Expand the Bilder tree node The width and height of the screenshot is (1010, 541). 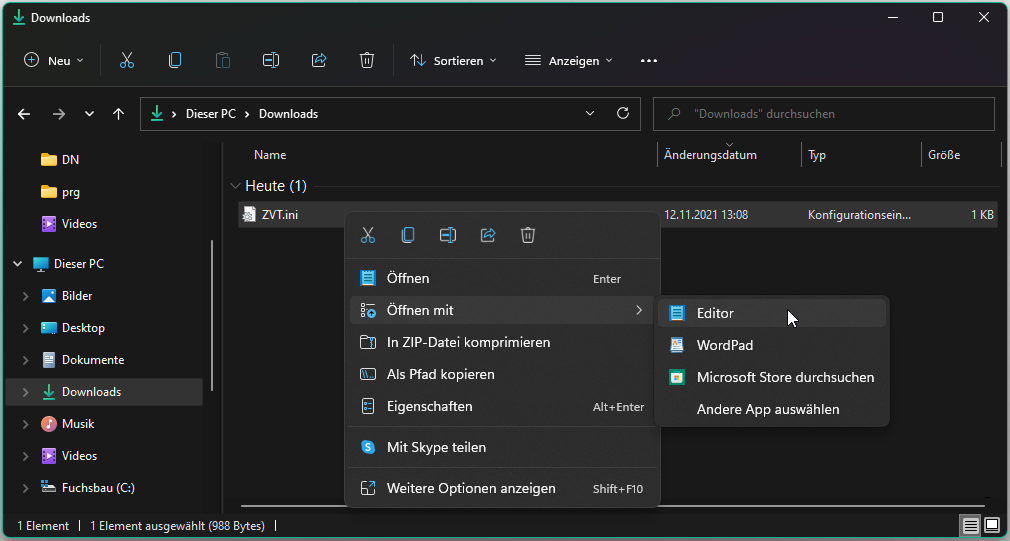[26, 296]
